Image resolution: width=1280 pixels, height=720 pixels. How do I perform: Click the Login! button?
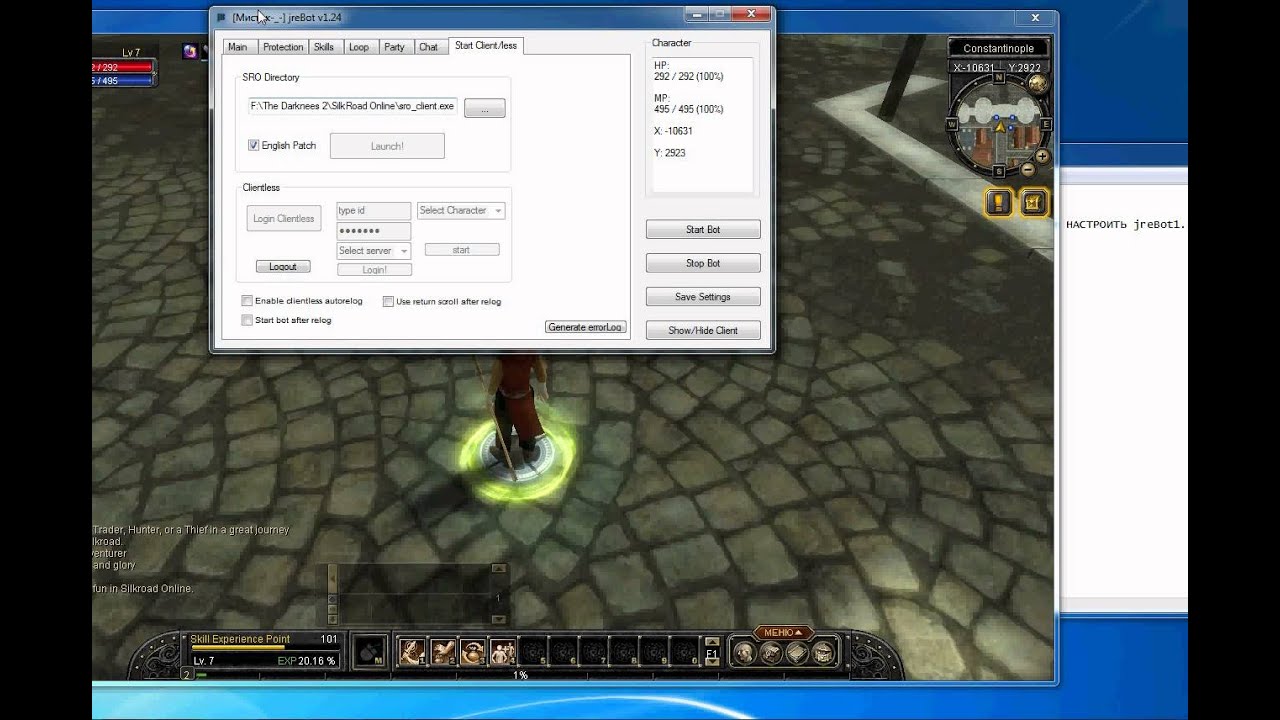click(374, 270)
